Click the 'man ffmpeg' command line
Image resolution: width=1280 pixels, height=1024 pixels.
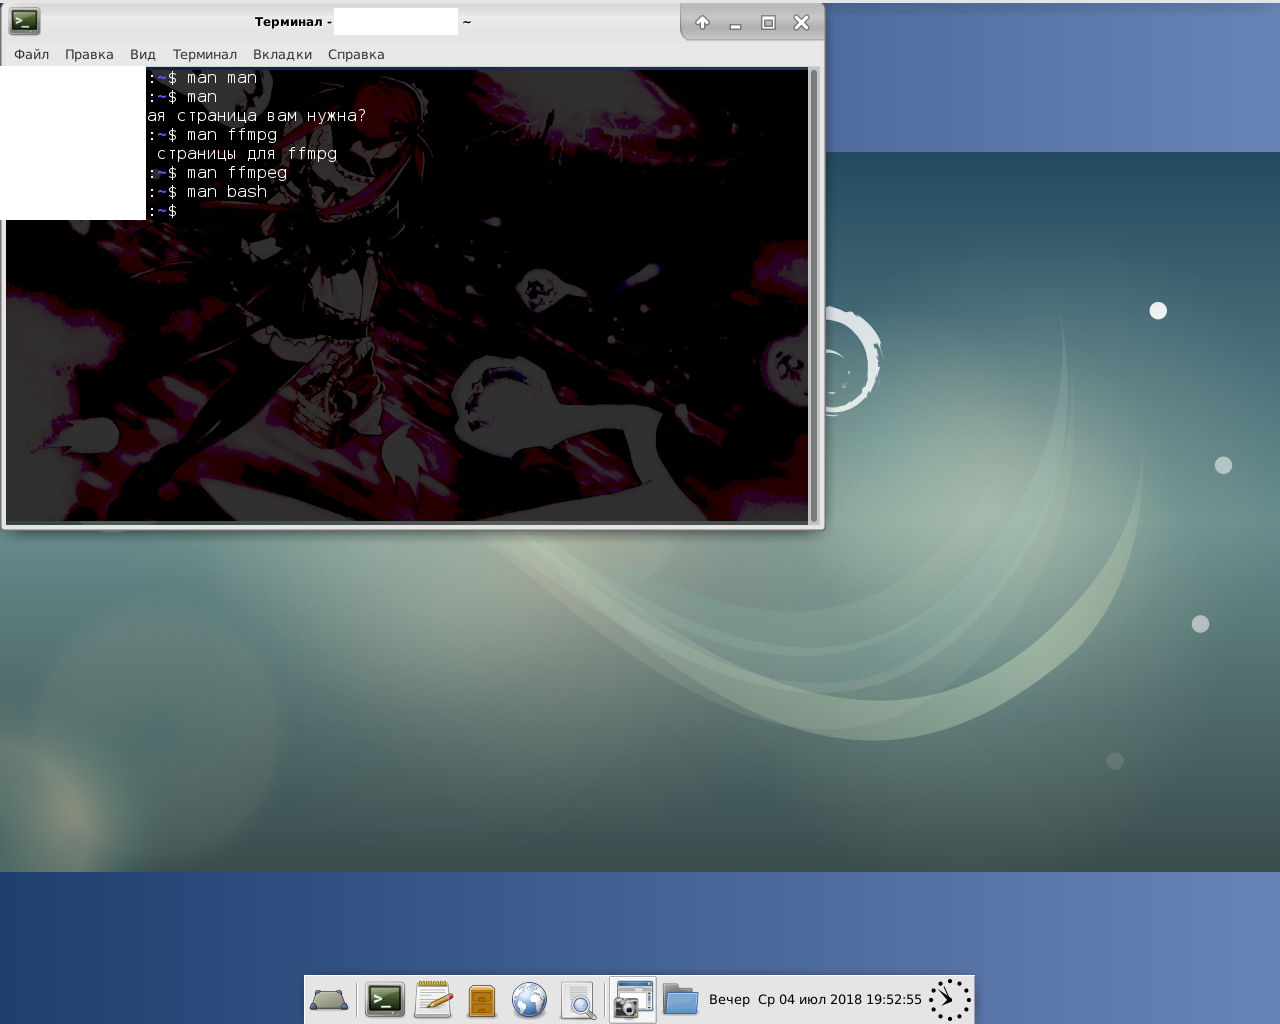coord(237,173)
